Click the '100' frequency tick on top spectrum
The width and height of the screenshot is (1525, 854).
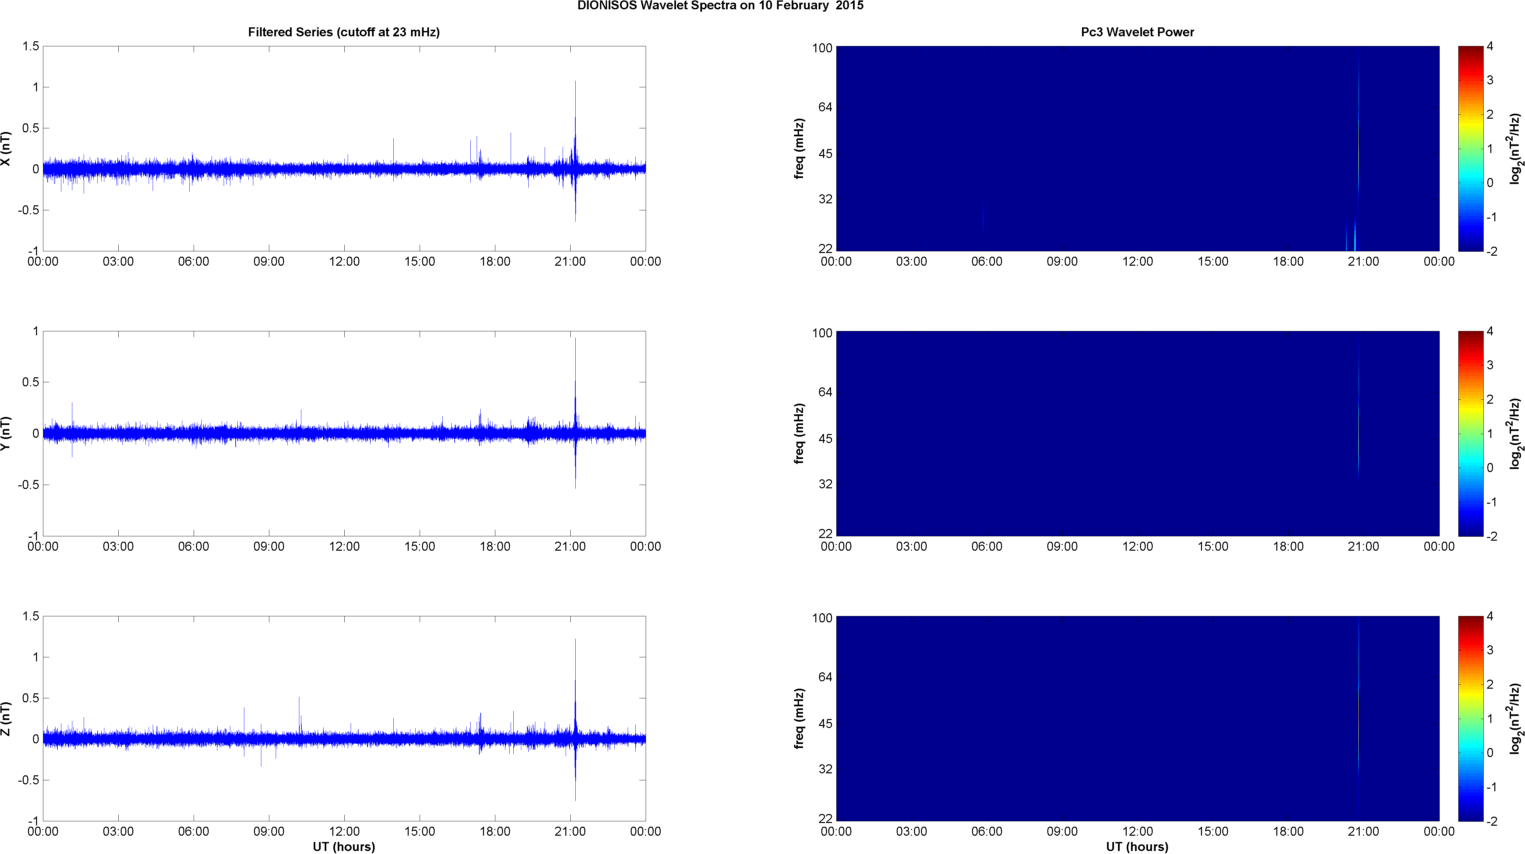822,47
